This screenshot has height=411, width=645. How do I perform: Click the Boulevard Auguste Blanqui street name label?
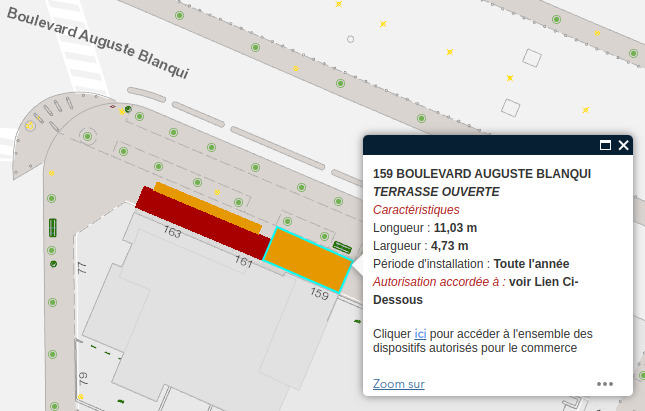[95, 45]
